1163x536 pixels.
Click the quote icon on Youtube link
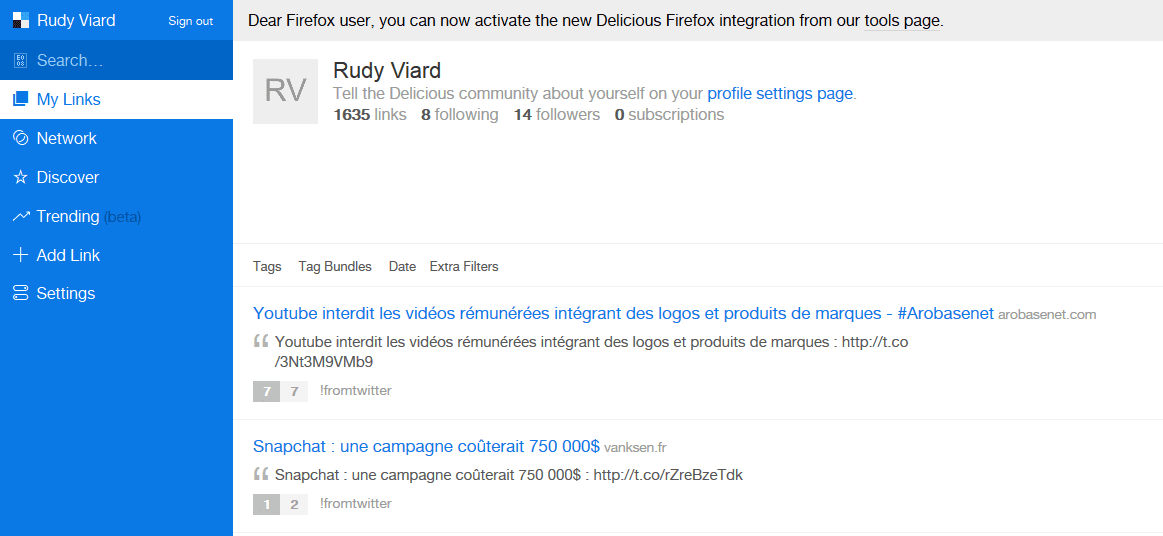260,342
